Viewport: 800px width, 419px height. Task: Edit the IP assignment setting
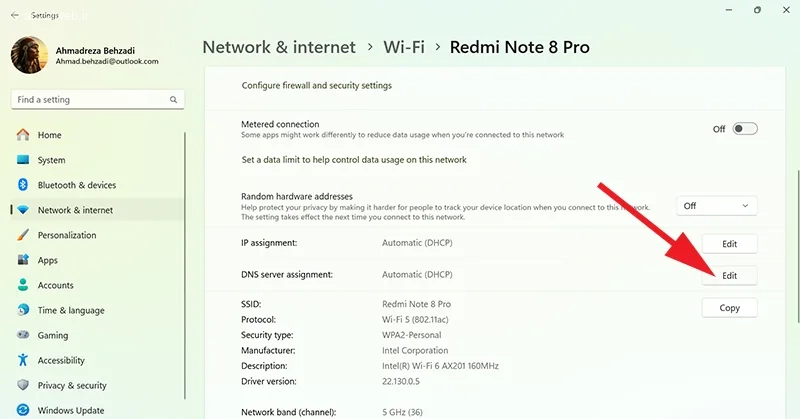(x=730, y=244)
